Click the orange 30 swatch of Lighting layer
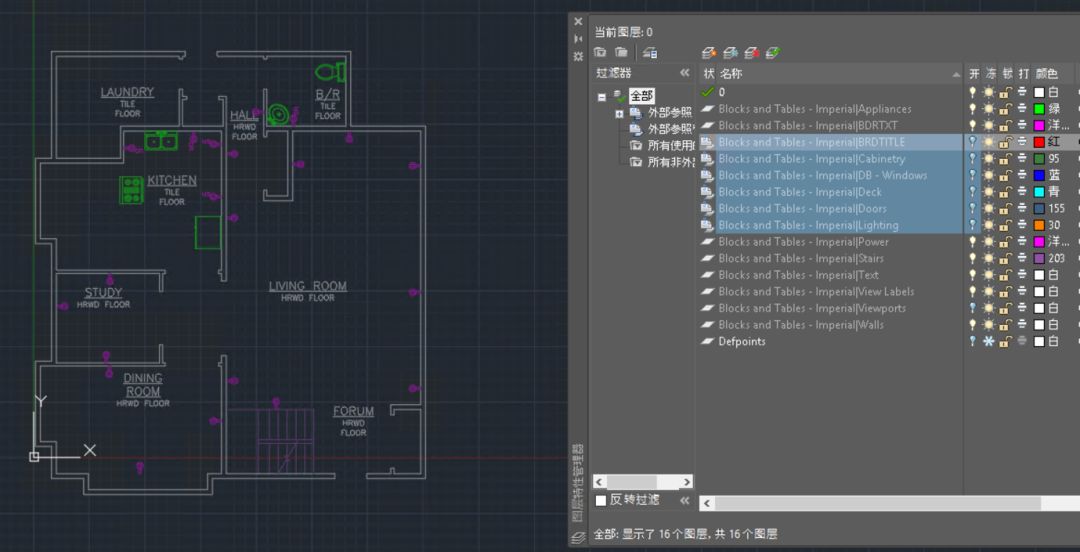Viewport: 1080px width, 552px height. (1039, 225)
